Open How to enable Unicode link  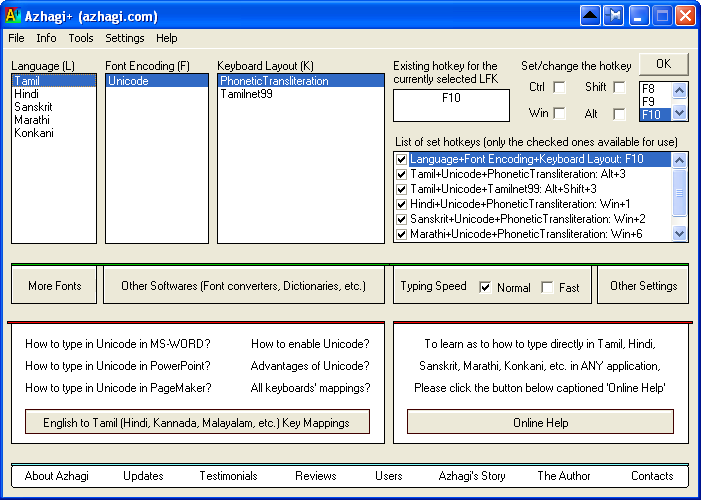(x=310, y=344)
